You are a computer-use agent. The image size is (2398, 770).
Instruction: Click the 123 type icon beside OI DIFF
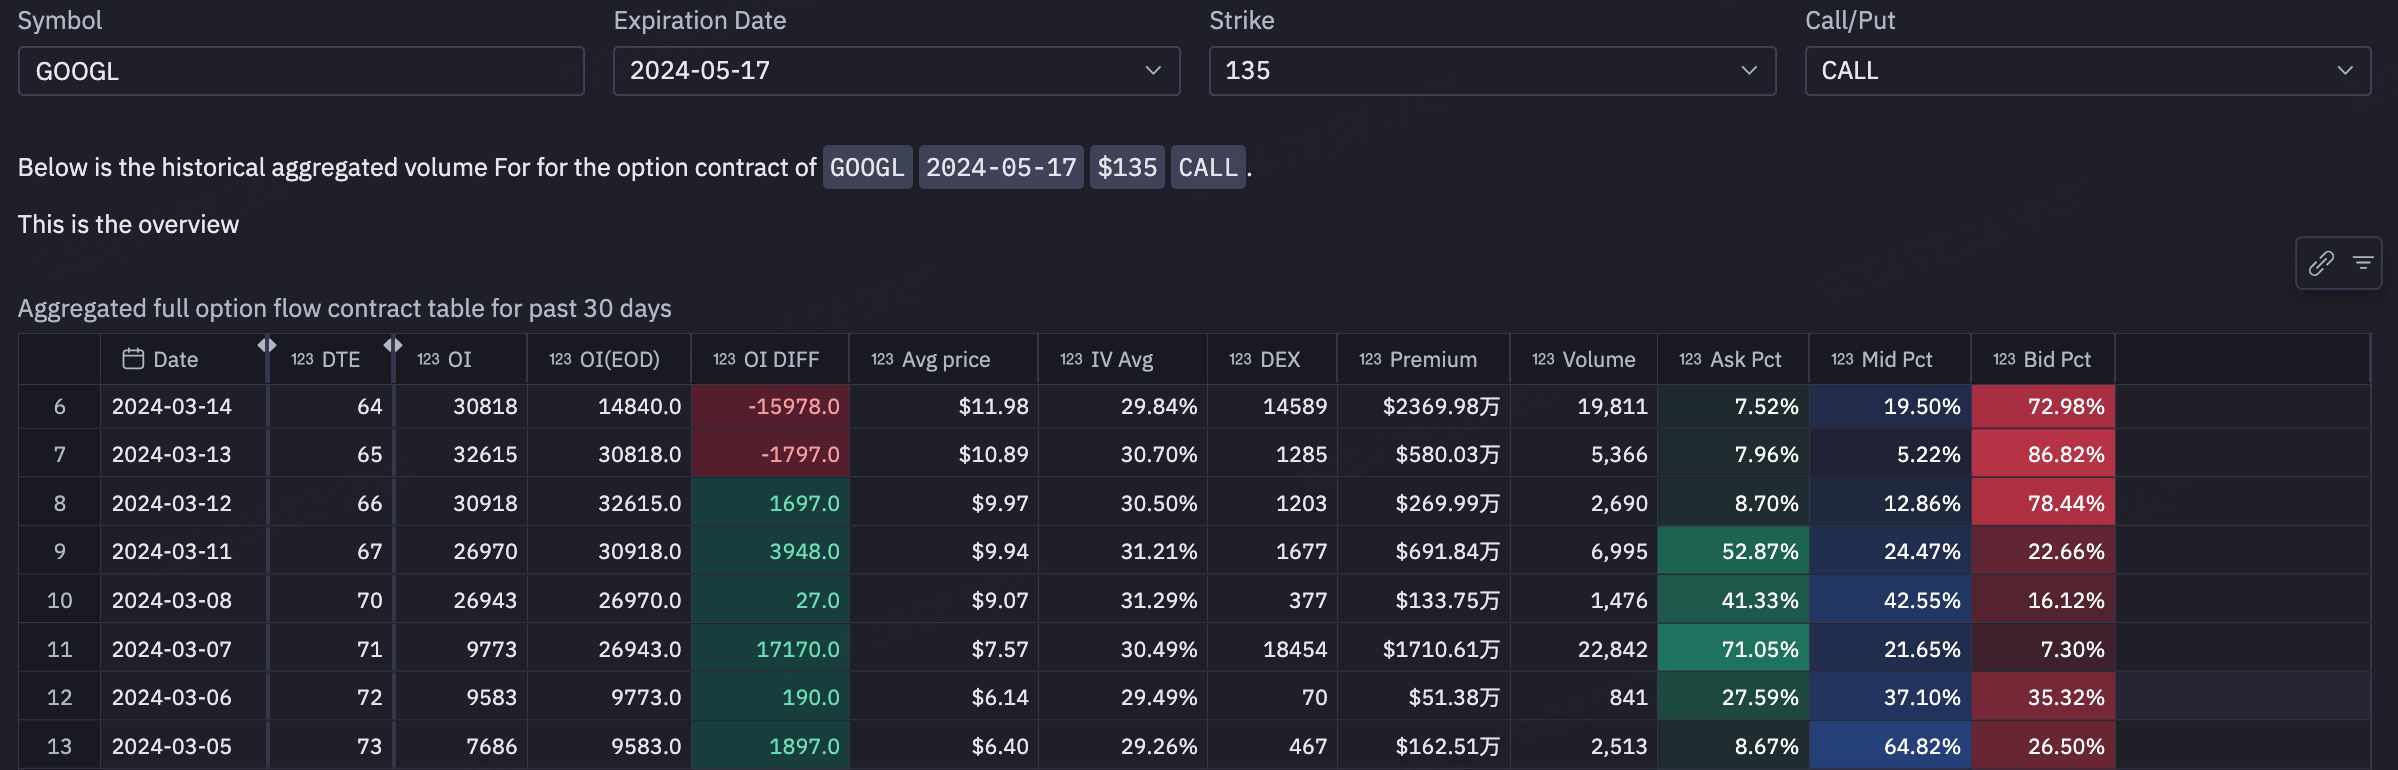[x=724, y=359]
